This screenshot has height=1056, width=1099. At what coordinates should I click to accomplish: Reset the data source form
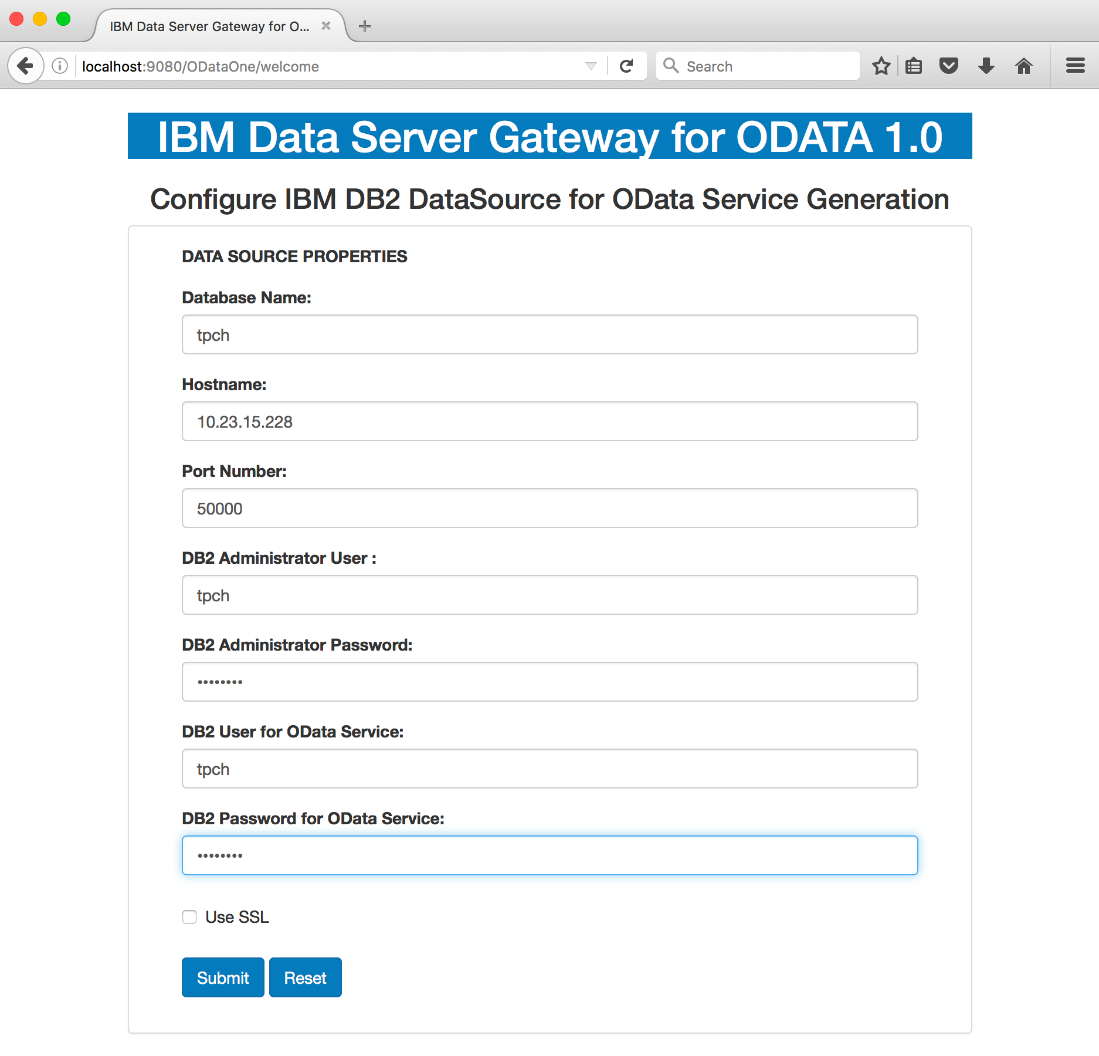305,977
